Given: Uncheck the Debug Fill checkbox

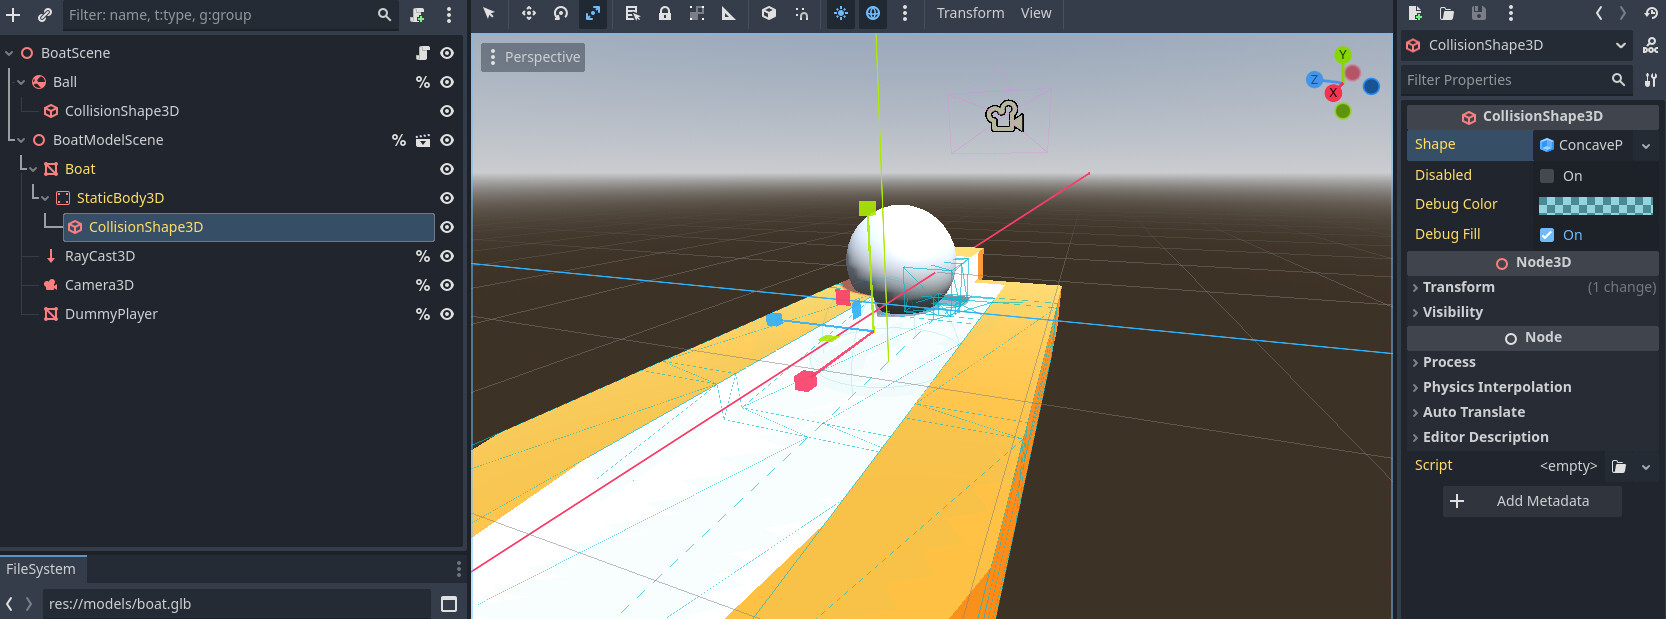Looking at the screenshot, I should (x=1547, y=235).
